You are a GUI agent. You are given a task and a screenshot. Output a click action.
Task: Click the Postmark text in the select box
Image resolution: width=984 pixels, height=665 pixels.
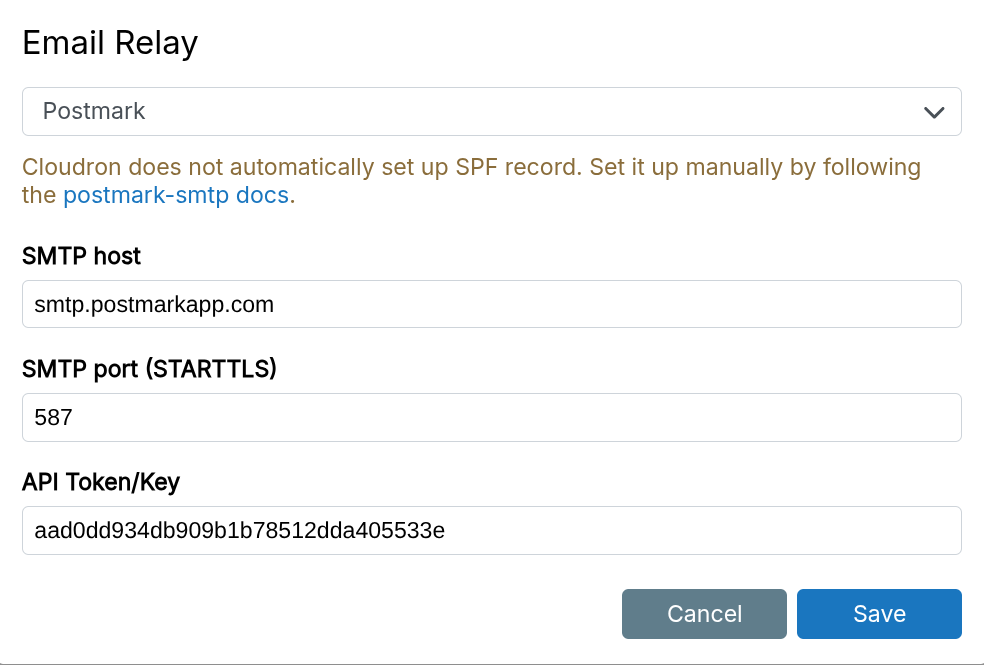94,111
